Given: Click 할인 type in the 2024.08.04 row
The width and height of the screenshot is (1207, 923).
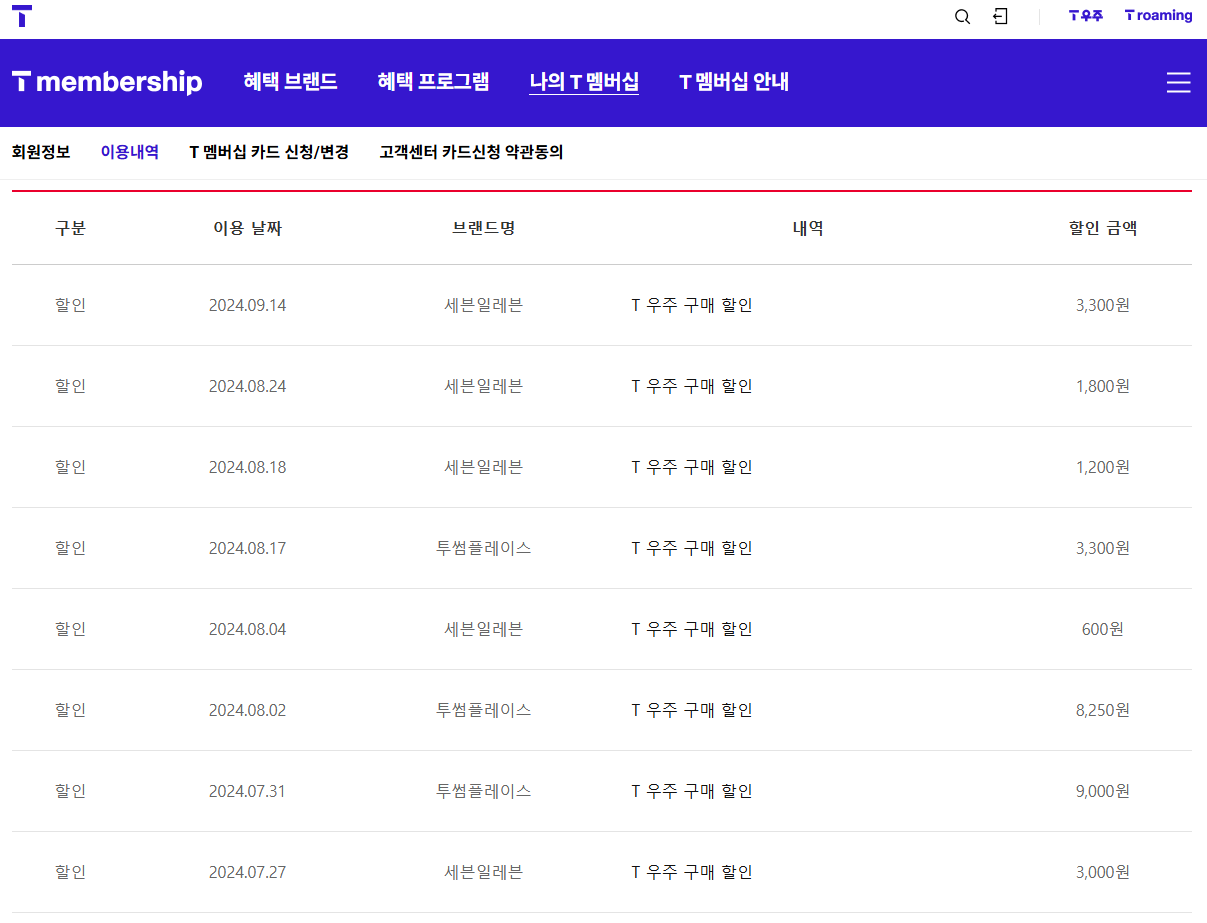Looking at the screenshot, I should pyautogui.click(x=70, y=629).
